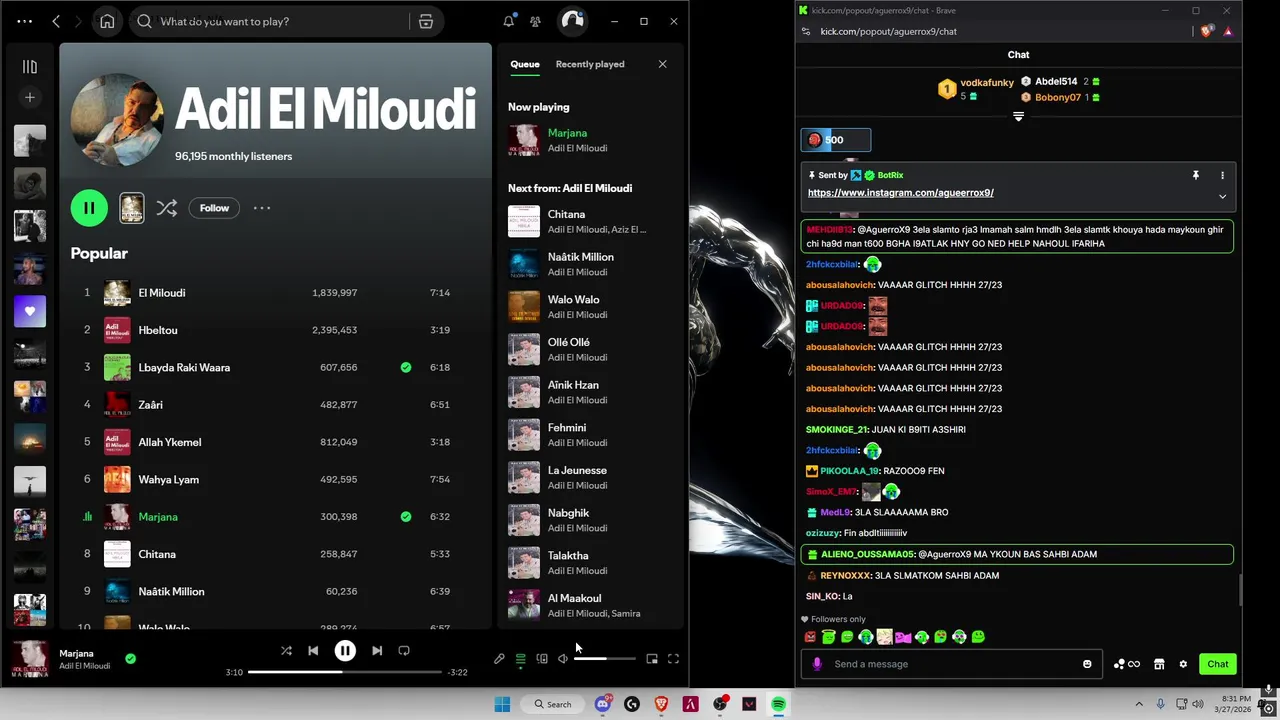Select Naâtik Million in queue
Image resolution: width=1280 pixels, height=720 pixels.
[590, 264]
